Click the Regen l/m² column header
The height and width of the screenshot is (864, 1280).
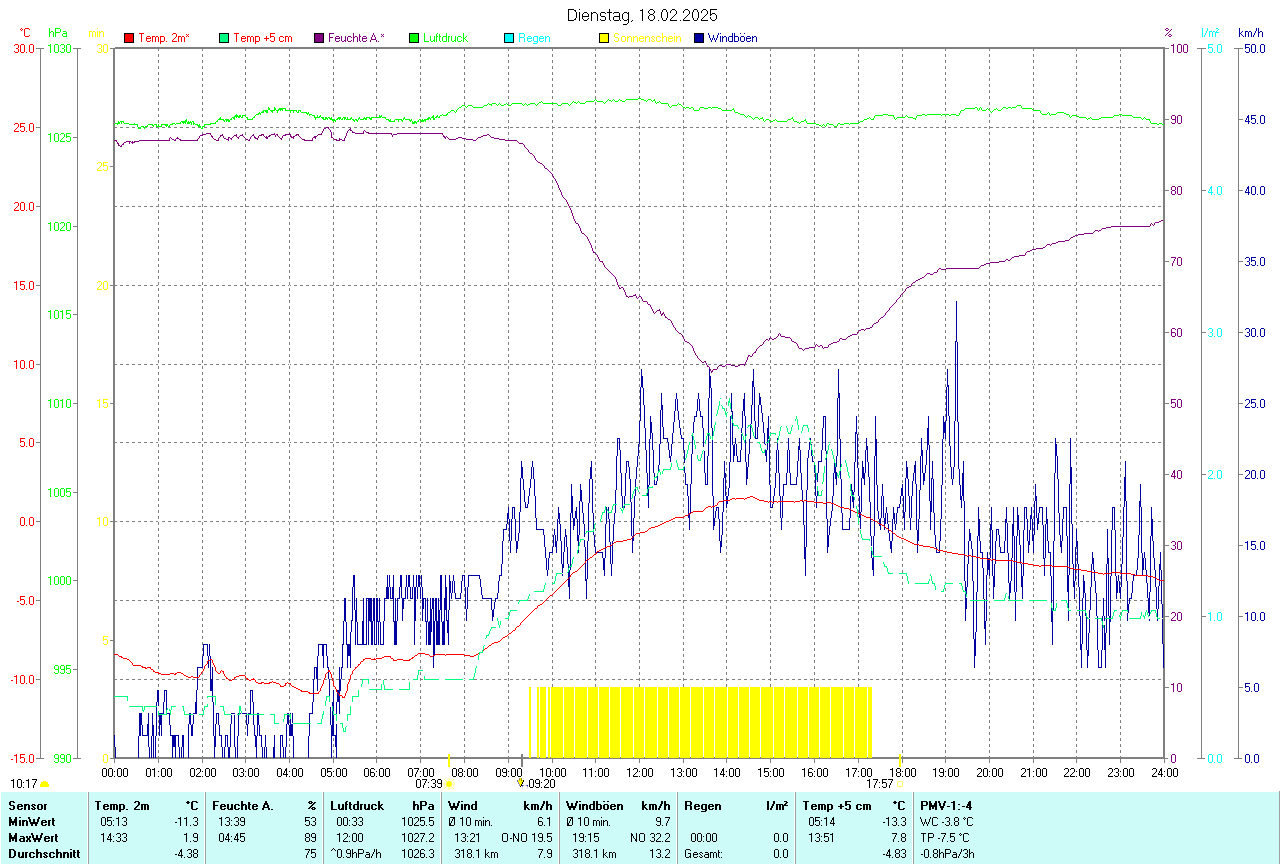point(735,805)
